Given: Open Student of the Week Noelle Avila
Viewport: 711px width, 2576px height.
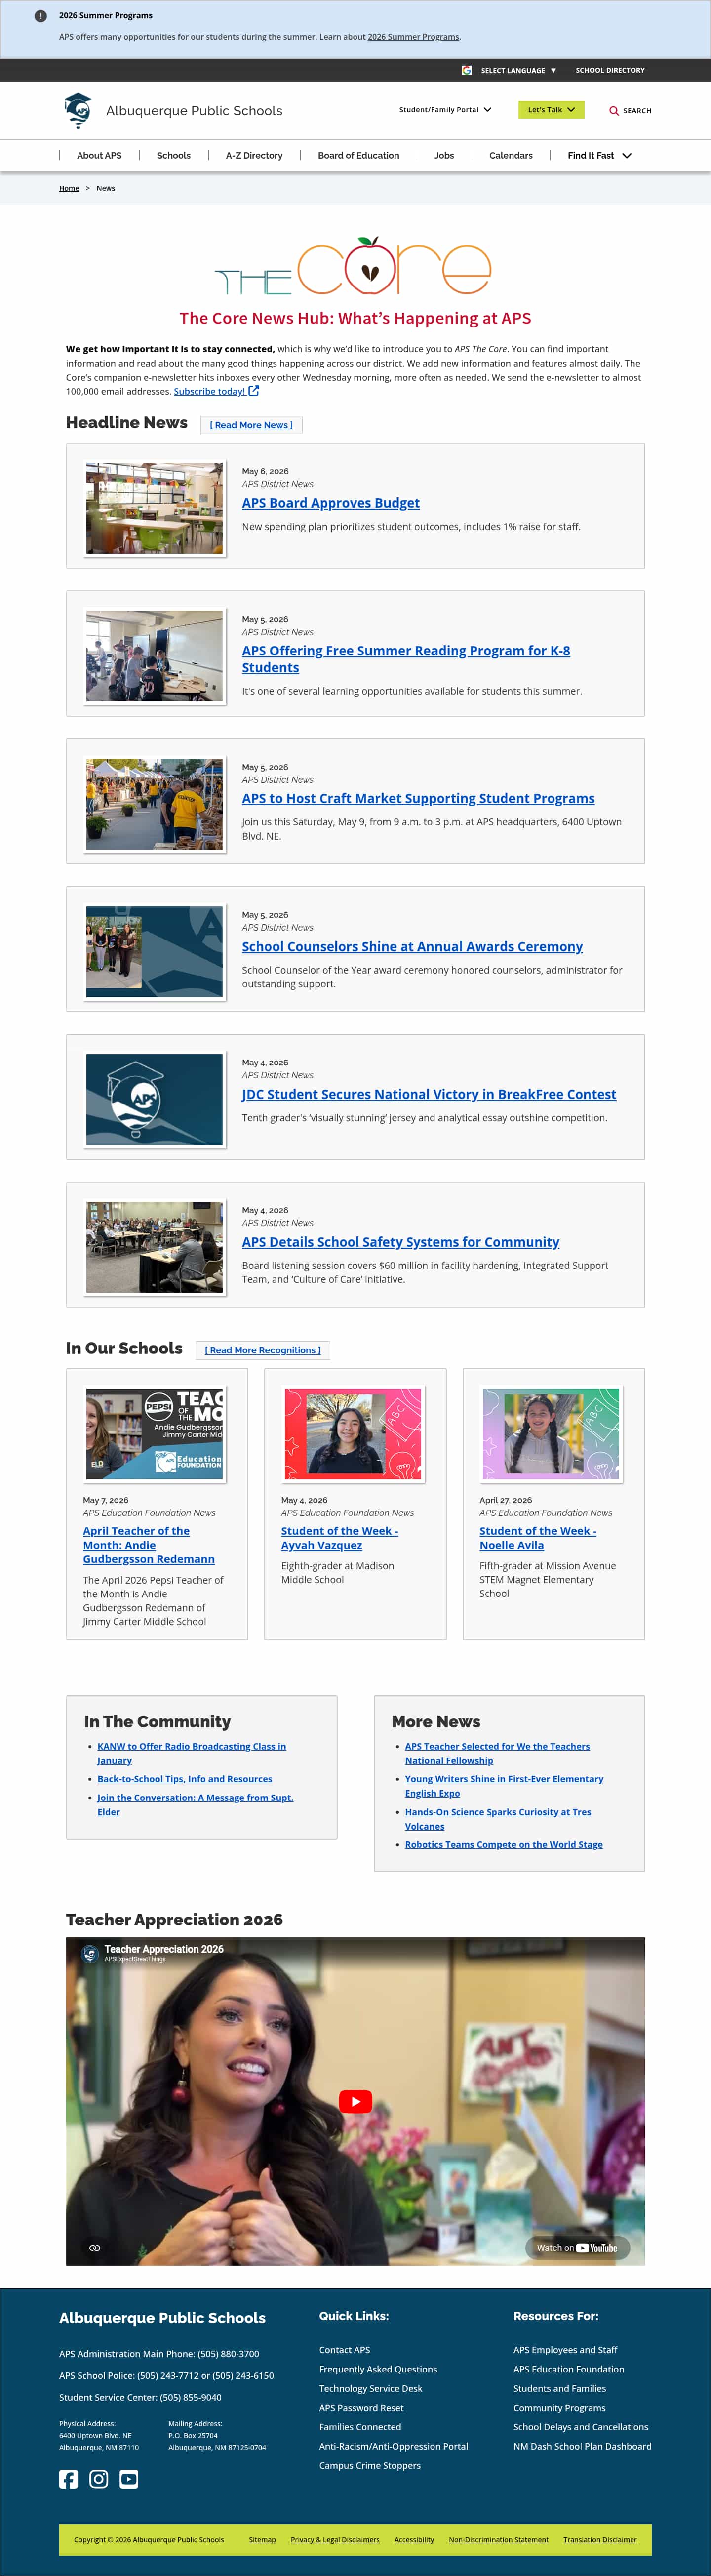Looking at the screenshot, I should click(x=538, y=1538).
